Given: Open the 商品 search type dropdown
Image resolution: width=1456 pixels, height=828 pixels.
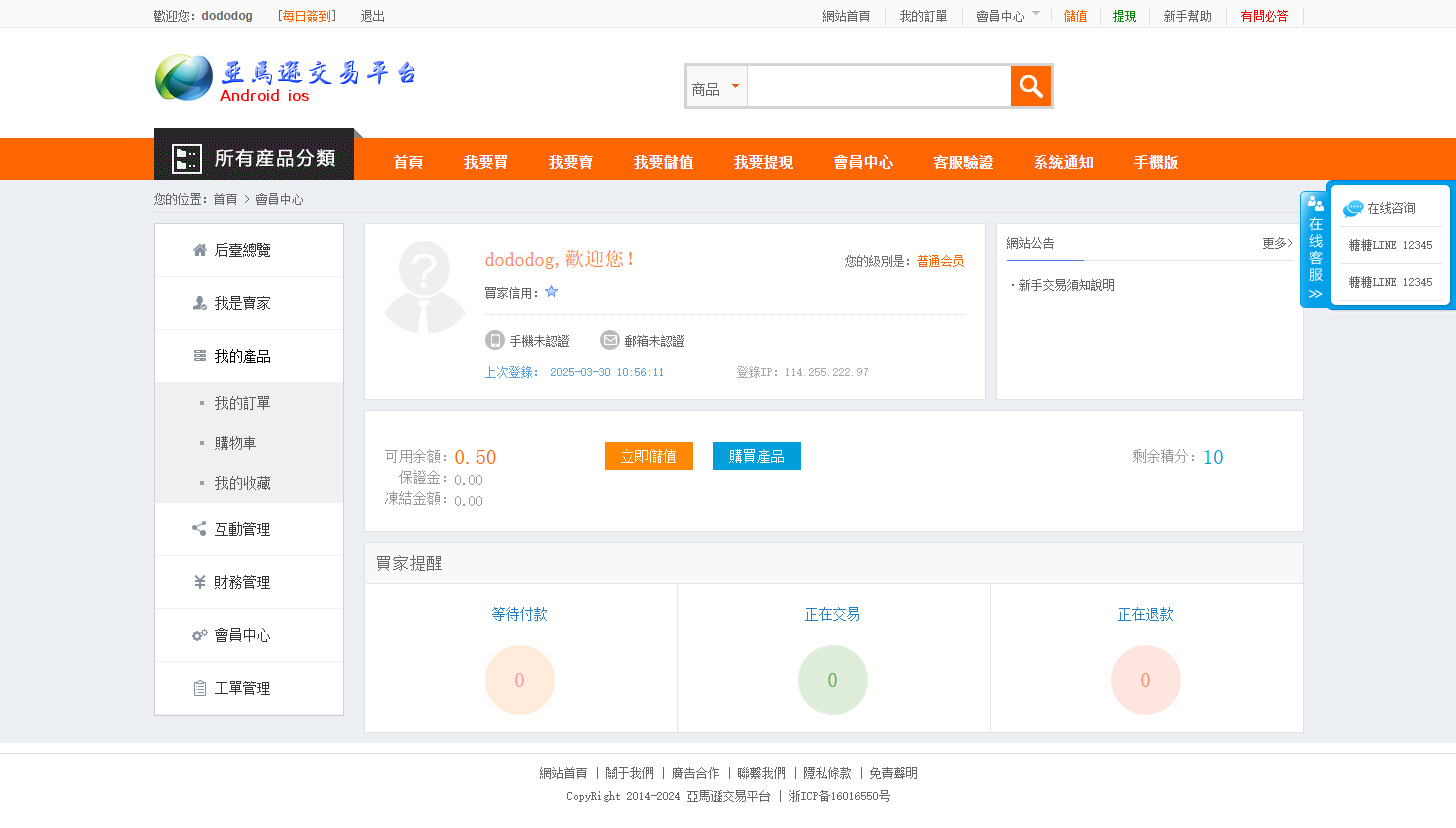Looking at the screenshot, I should pyautogui.click(x=716, y=88).
